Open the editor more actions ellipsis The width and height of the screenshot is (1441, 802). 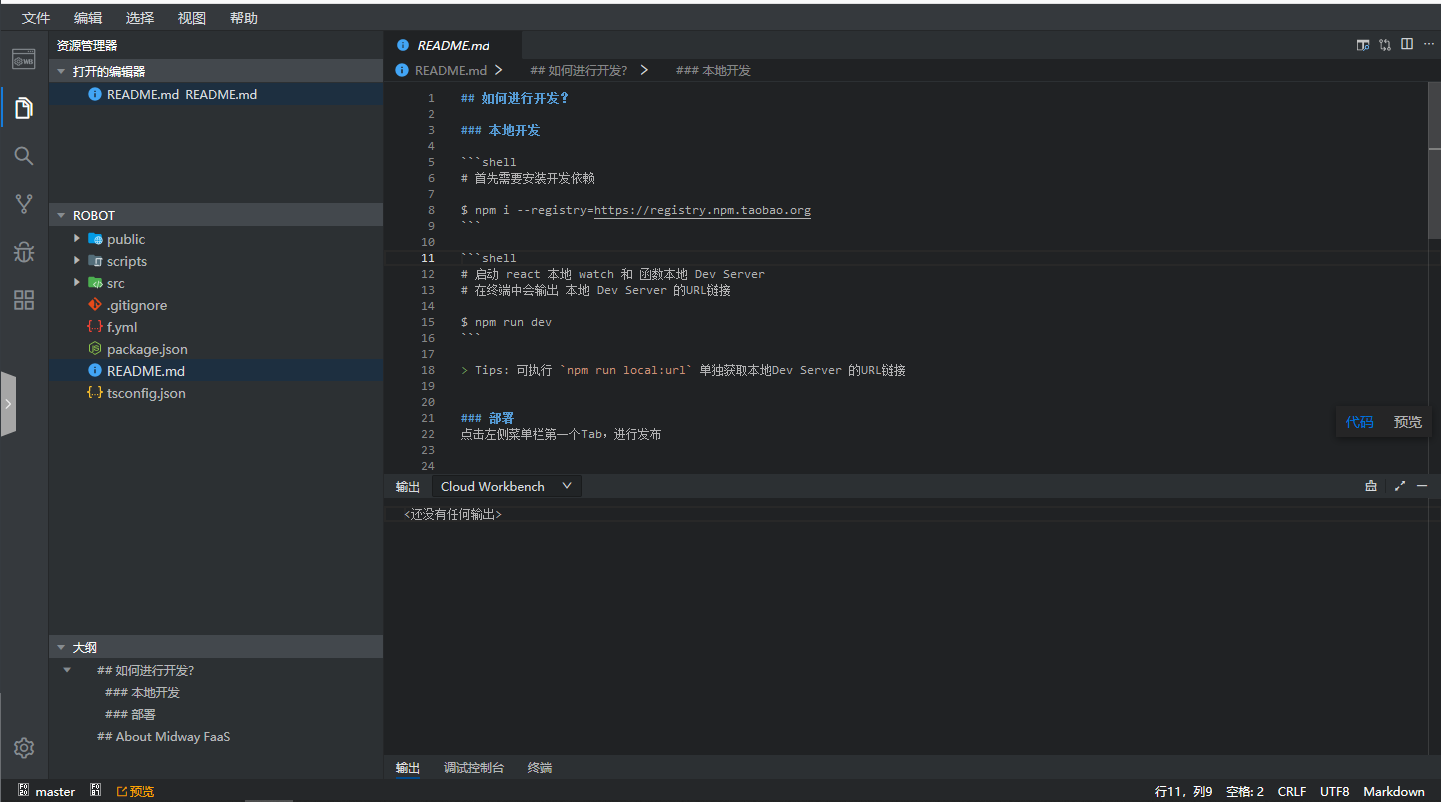(x=1428, y=44)
